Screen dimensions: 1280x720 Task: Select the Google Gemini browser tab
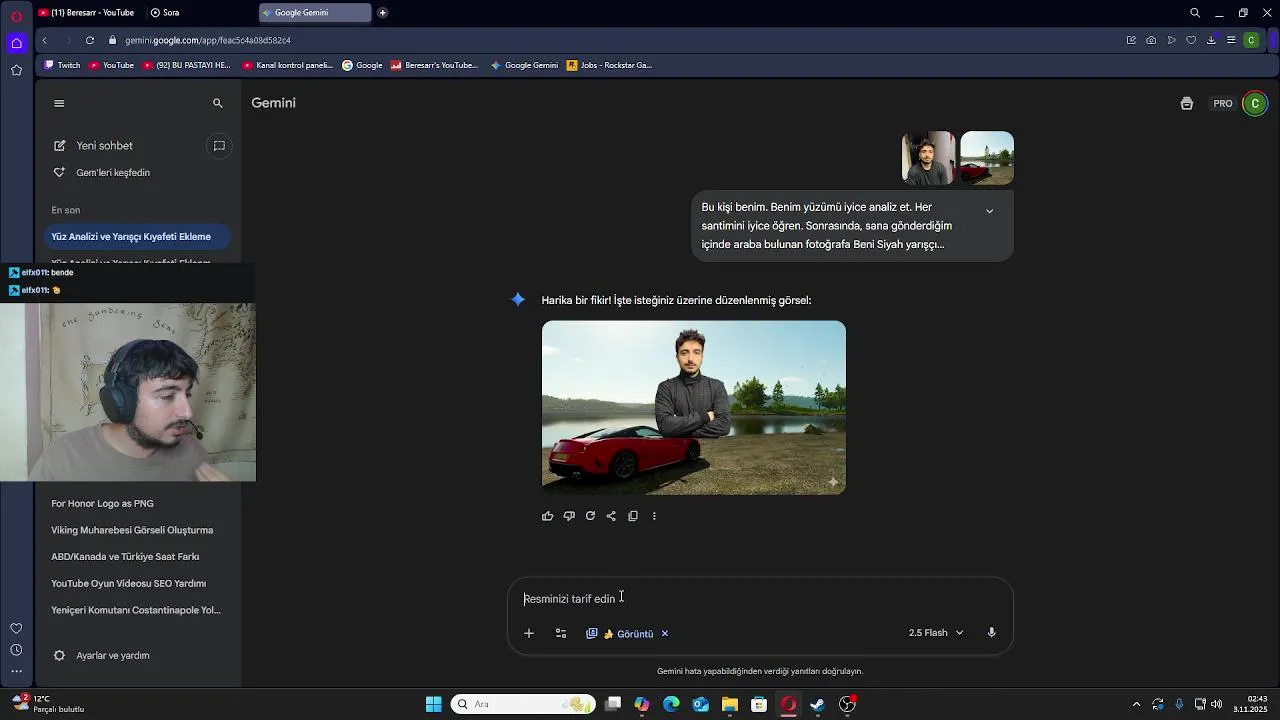314,13
